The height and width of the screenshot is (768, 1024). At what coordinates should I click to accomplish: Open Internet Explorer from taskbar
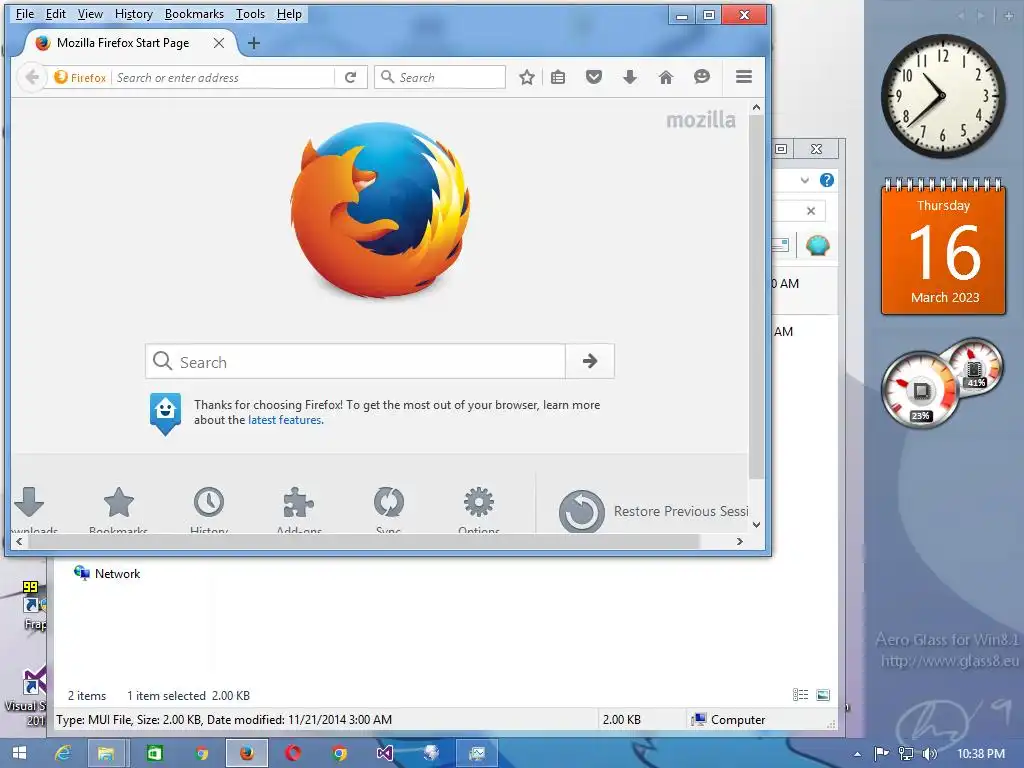click(x=63, y=753)
